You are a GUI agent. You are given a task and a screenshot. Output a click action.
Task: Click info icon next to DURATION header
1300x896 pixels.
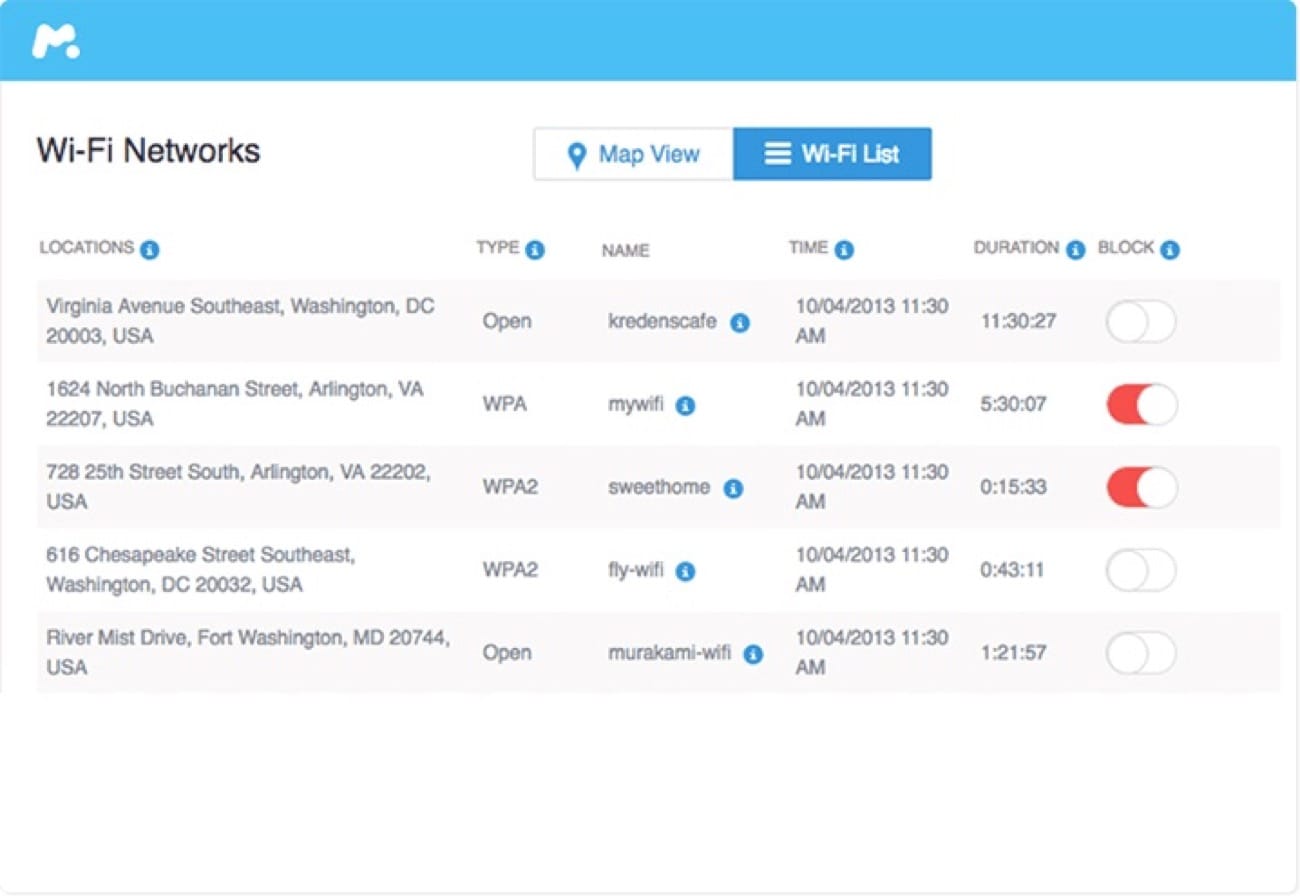click(1076, 249)
